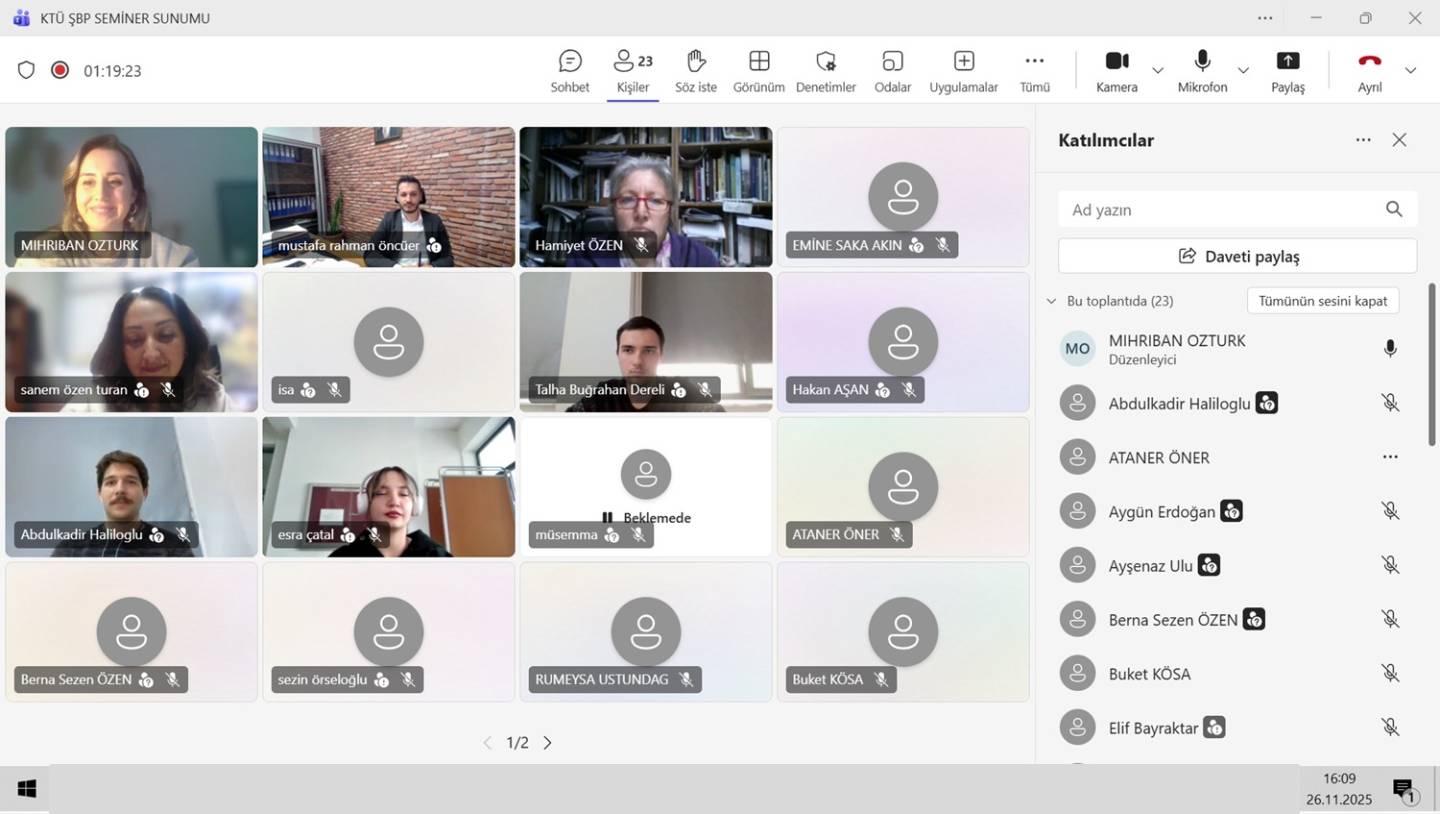Open Görünüm layout options

pos(759,70)
